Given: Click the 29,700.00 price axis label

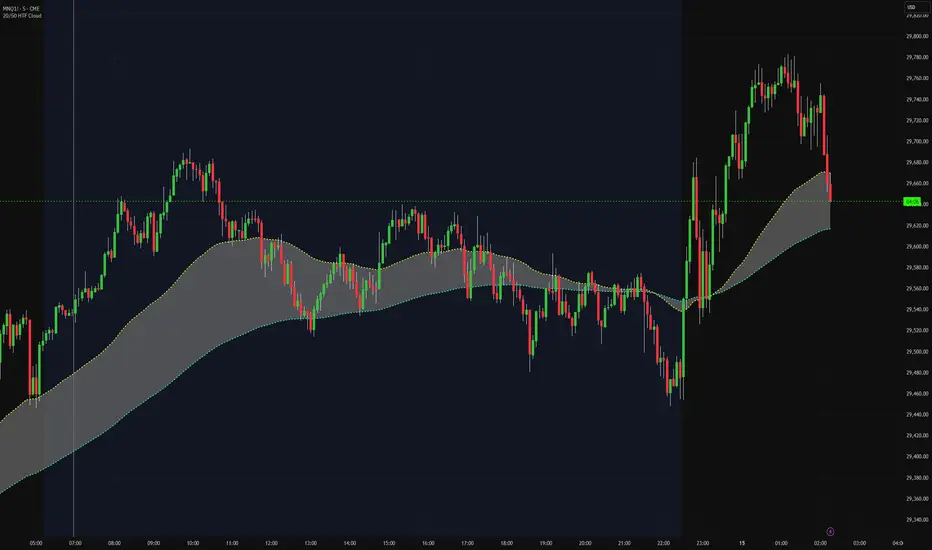Looking at the screenshot, I should point(917,142).
